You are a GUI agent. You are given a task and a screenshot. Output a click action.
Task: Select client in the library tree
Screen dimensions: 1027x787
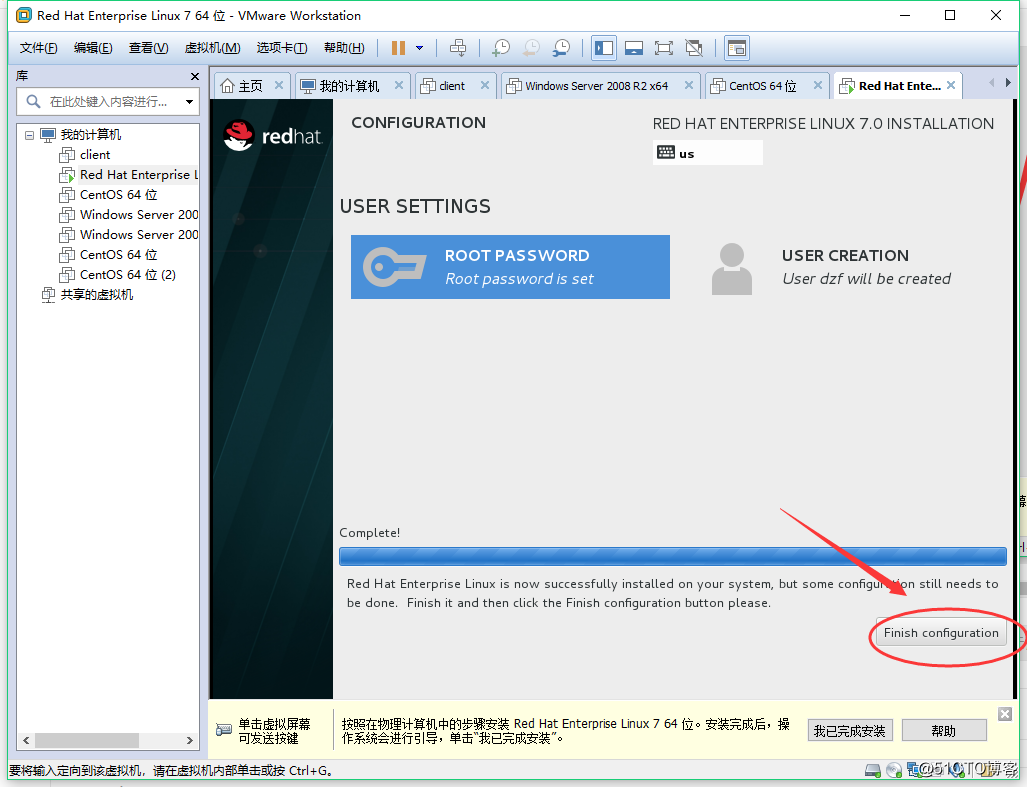tap(95, 155)
